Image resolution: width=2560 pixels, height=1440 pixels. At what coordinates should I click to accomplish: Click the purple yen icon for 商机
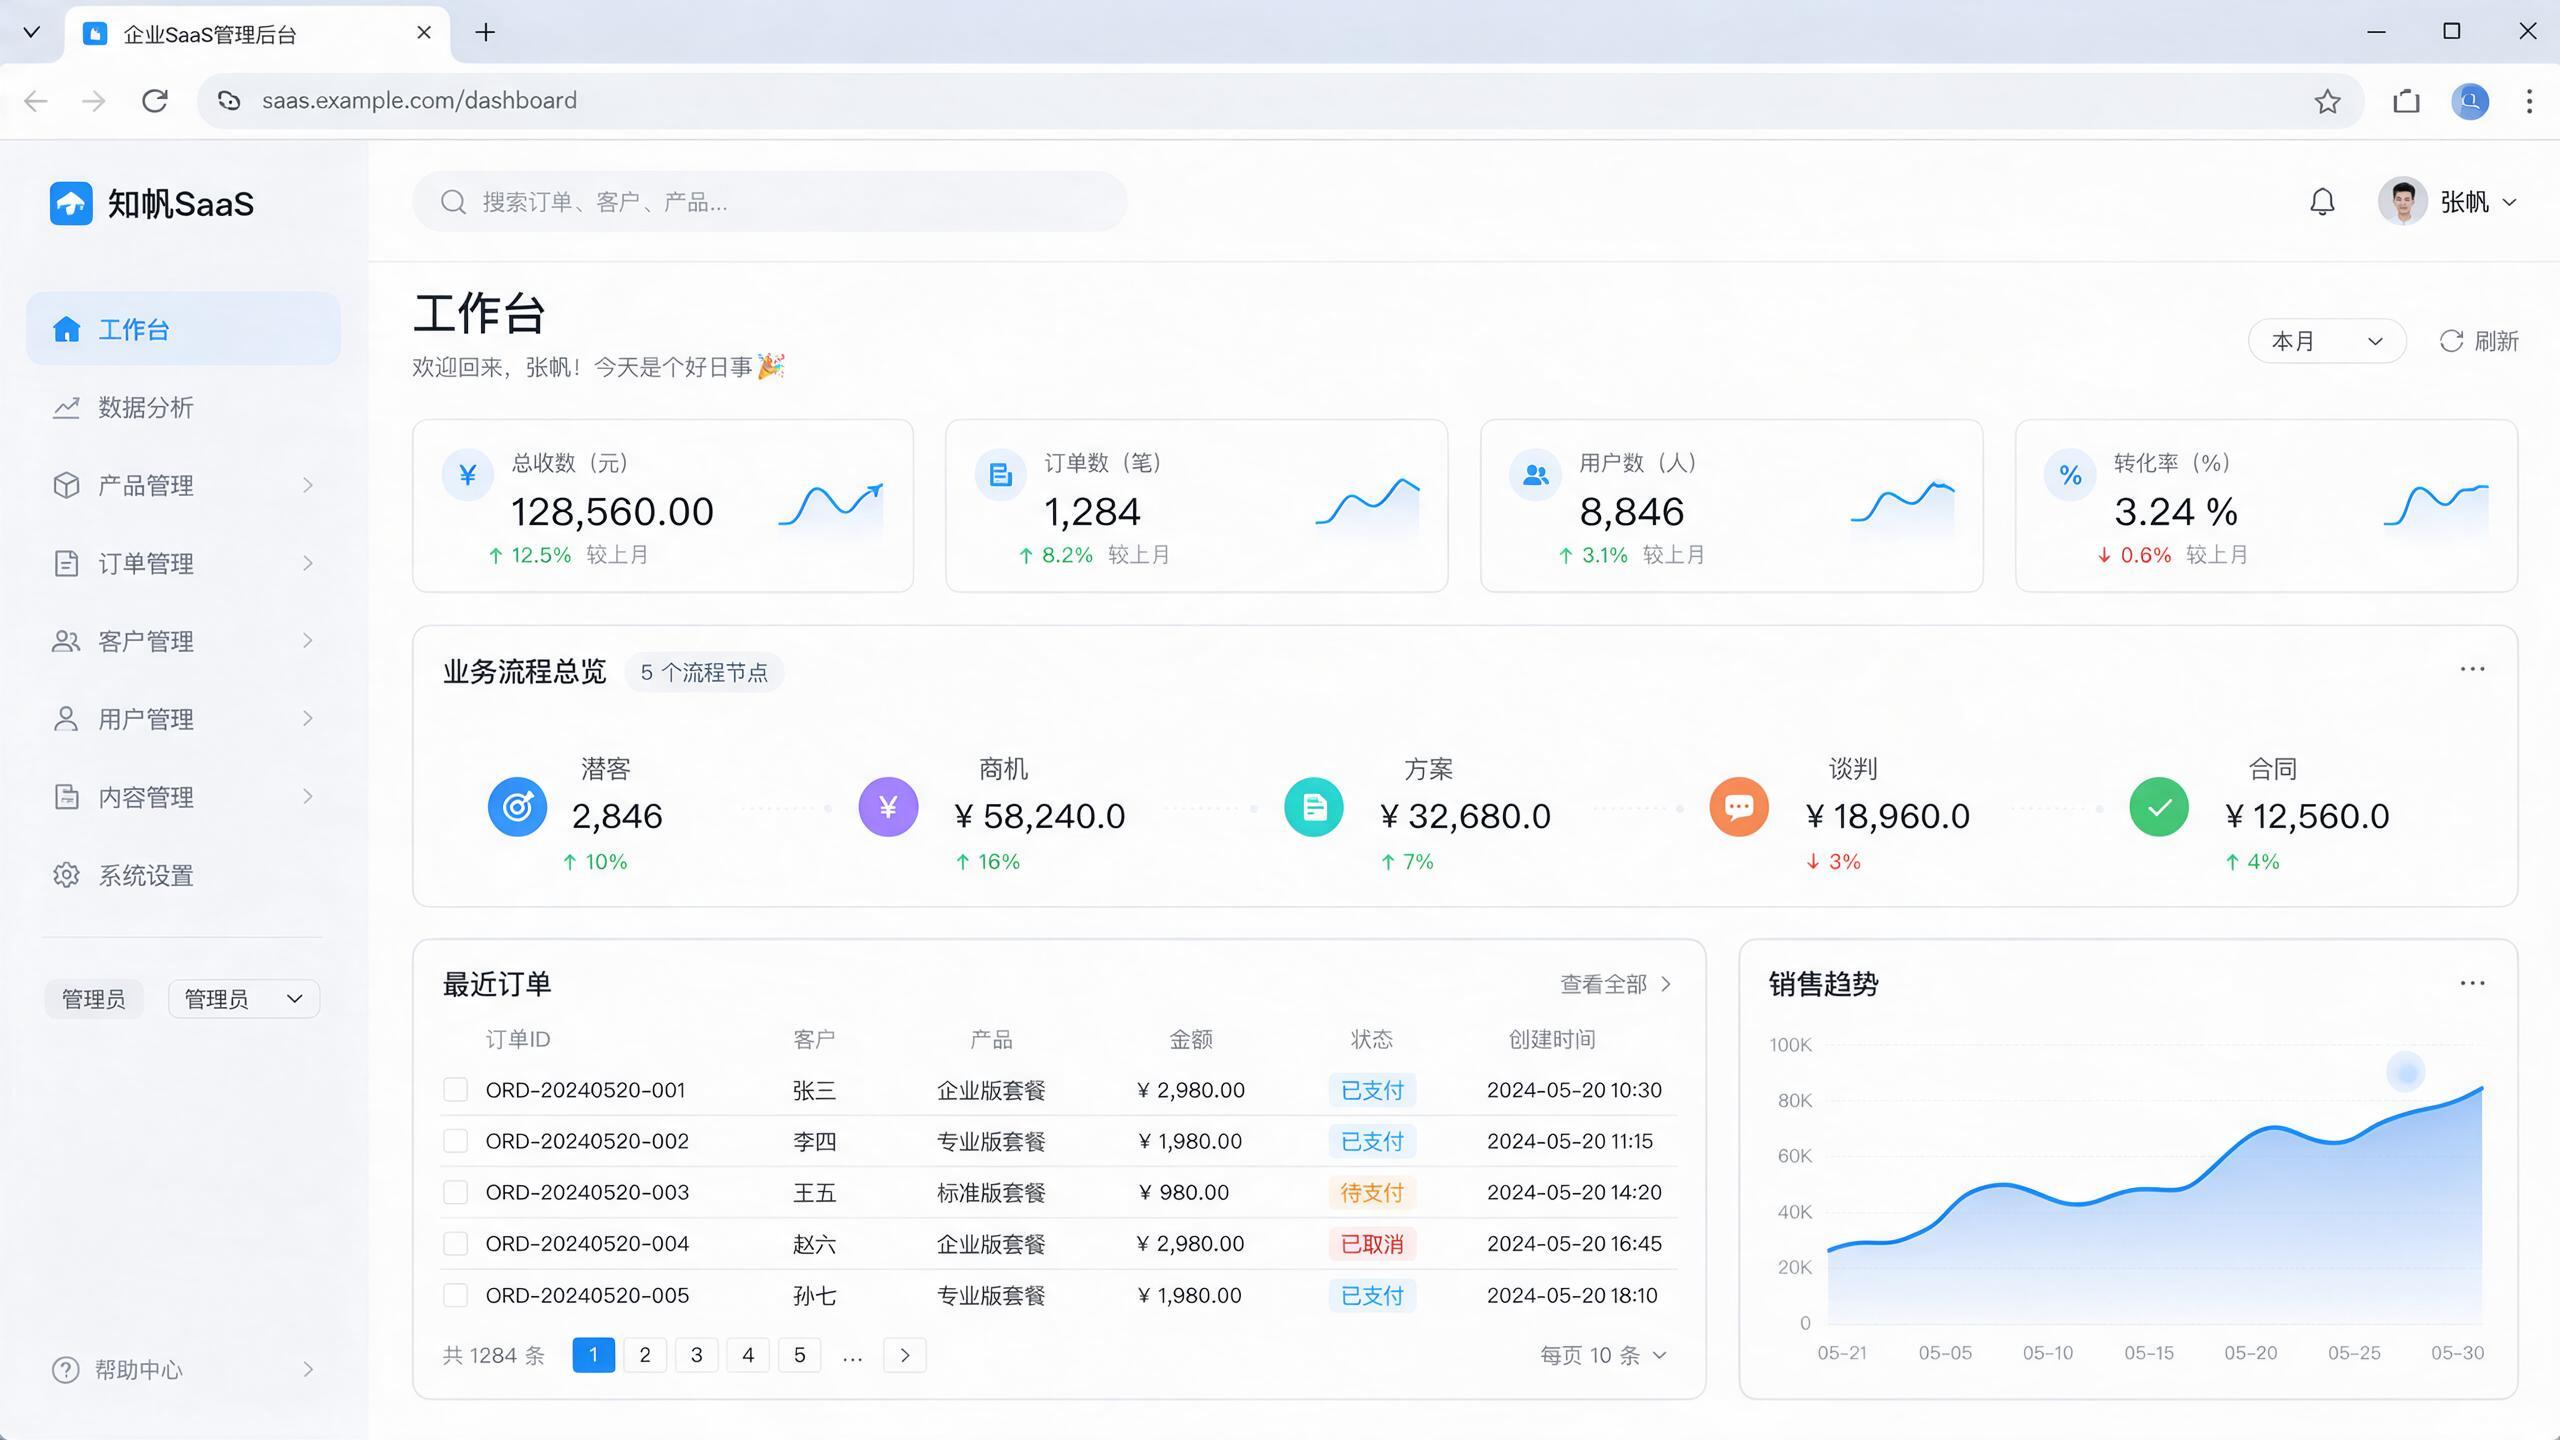pos(888,807)
